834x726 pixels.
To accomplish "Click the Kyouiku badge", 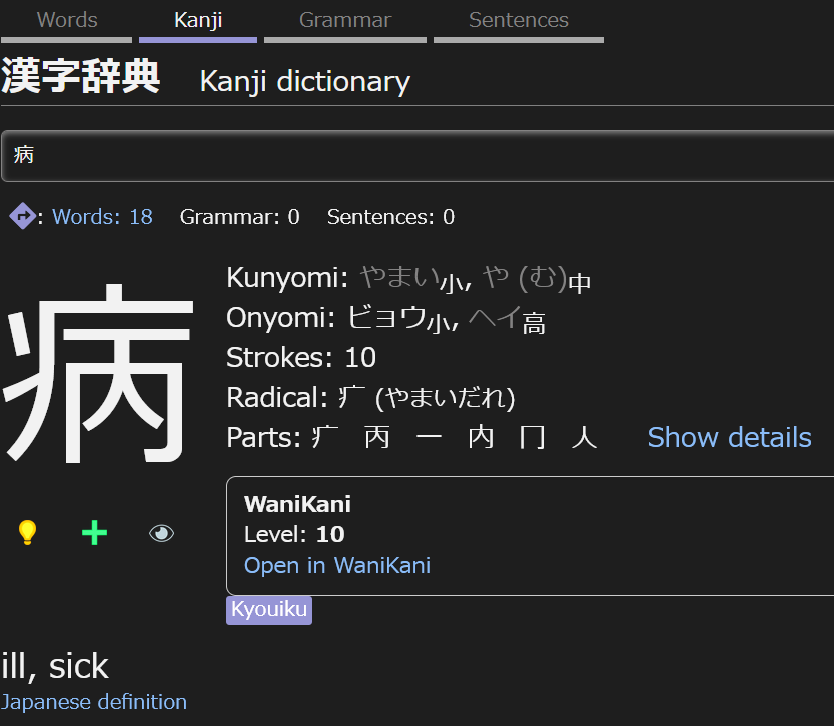I will [268, 610].
